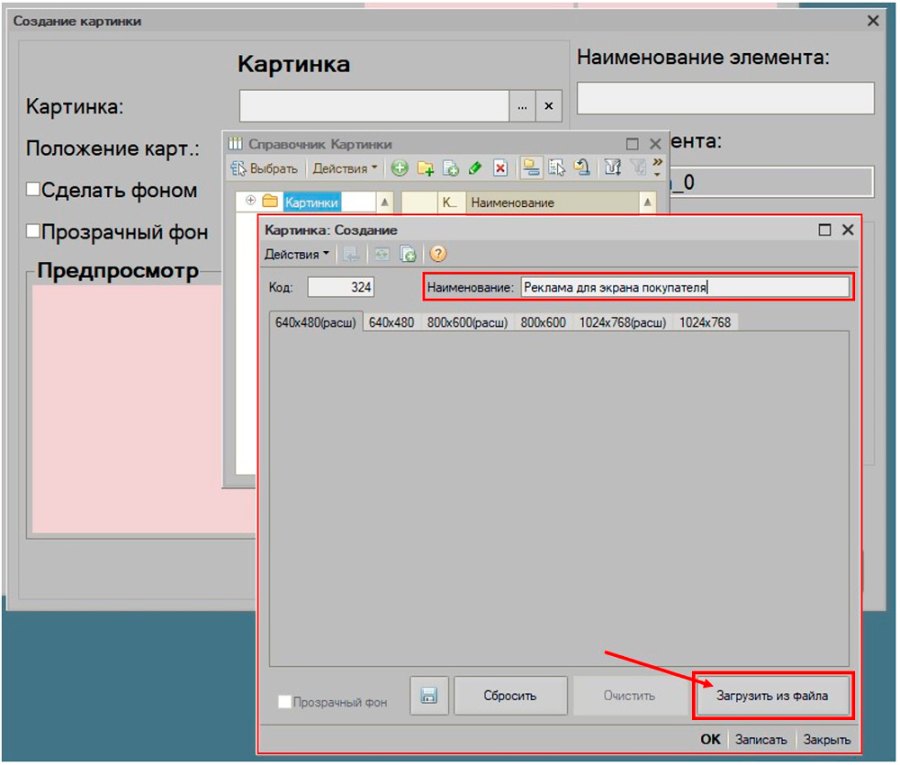The image size is (900, 765).
Task: Click the greyed arrow icon next to Действия in Картинка: Создание
Action: 351,254
